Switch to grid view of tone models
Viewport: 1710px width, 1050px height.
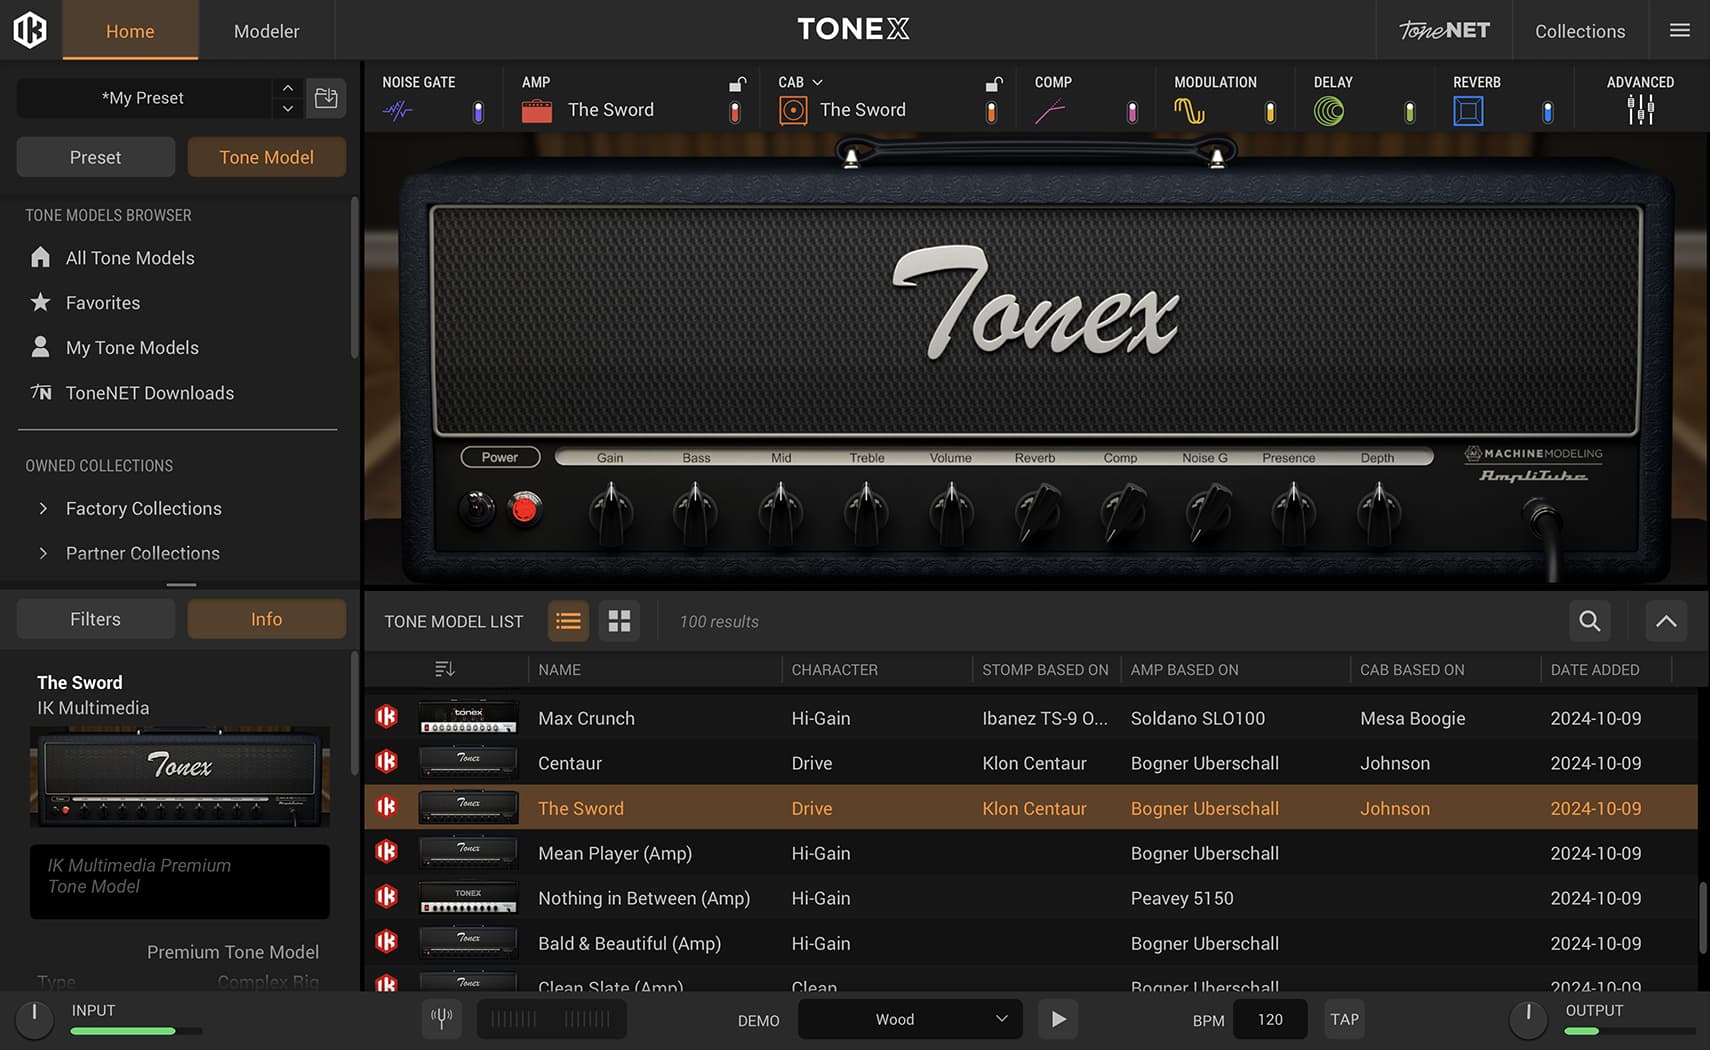click(x=619, y=621)
